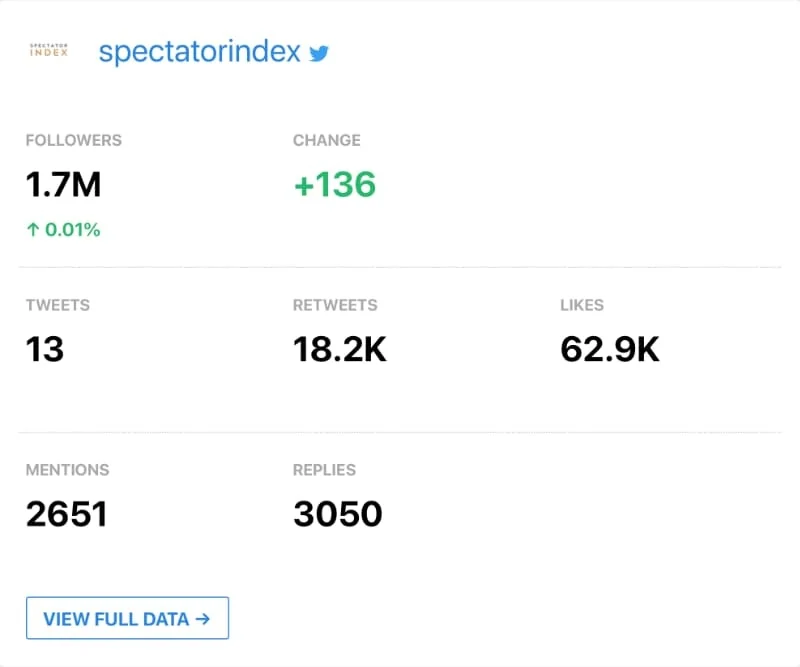This screenshot has height=667, width=800.
Task: Click the Mentions heading label
Action: (x=68, y=469)
